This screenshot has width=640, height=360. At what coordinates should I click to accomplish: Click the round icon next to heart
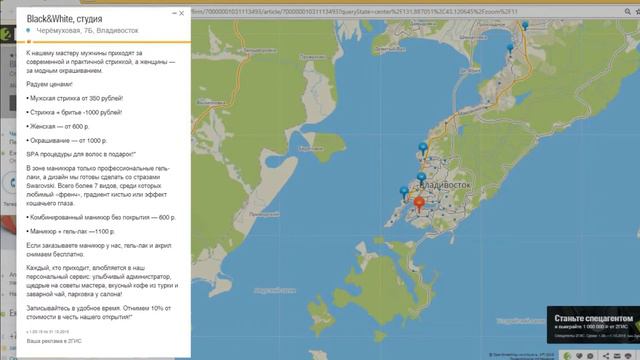(590, 356)
